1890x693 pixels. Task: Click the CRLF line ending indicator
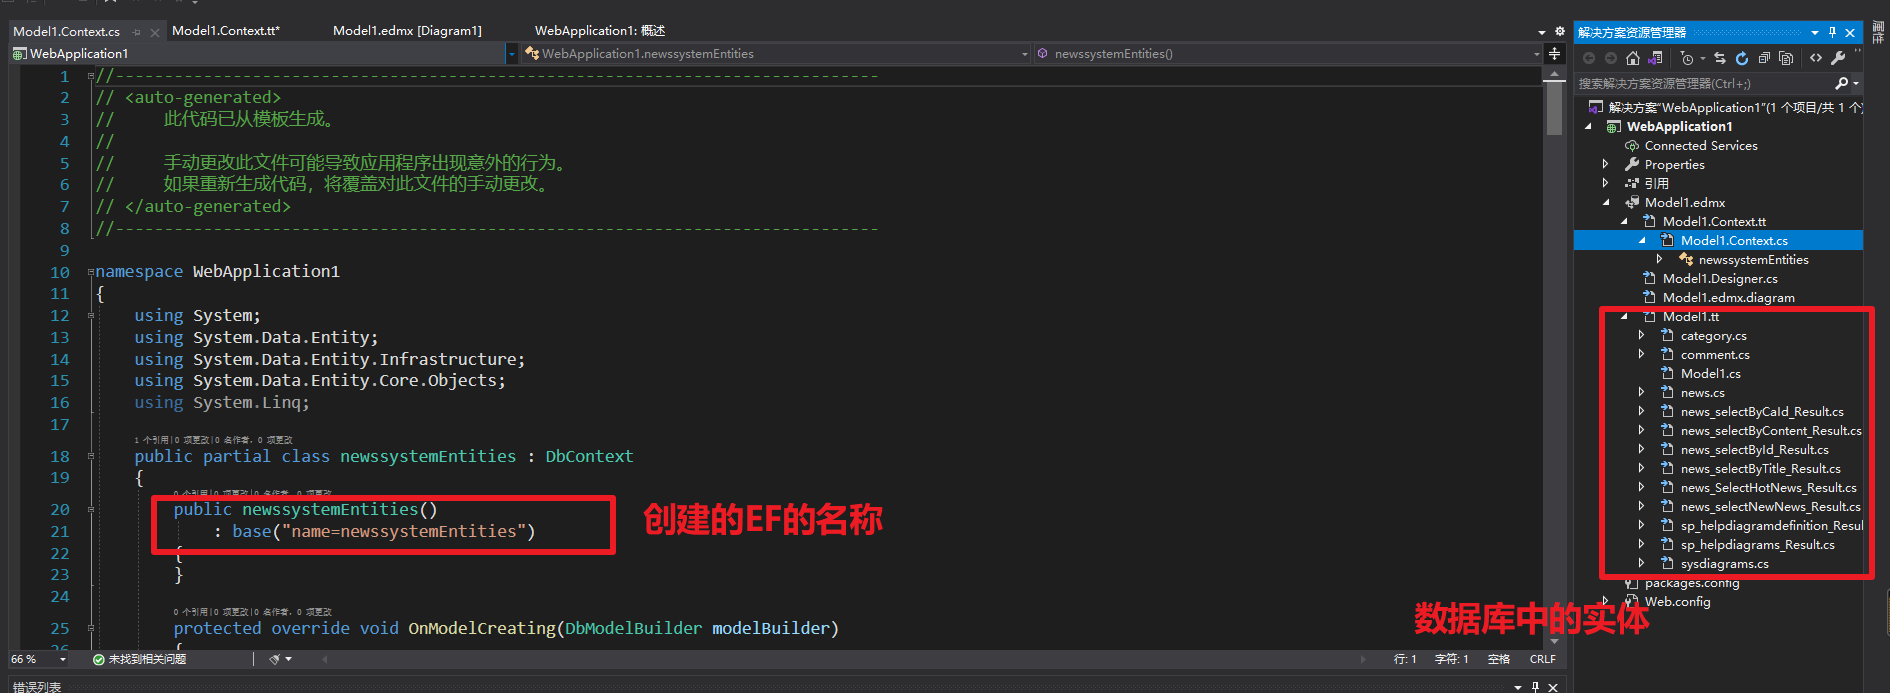click(x=1542, y=660)
